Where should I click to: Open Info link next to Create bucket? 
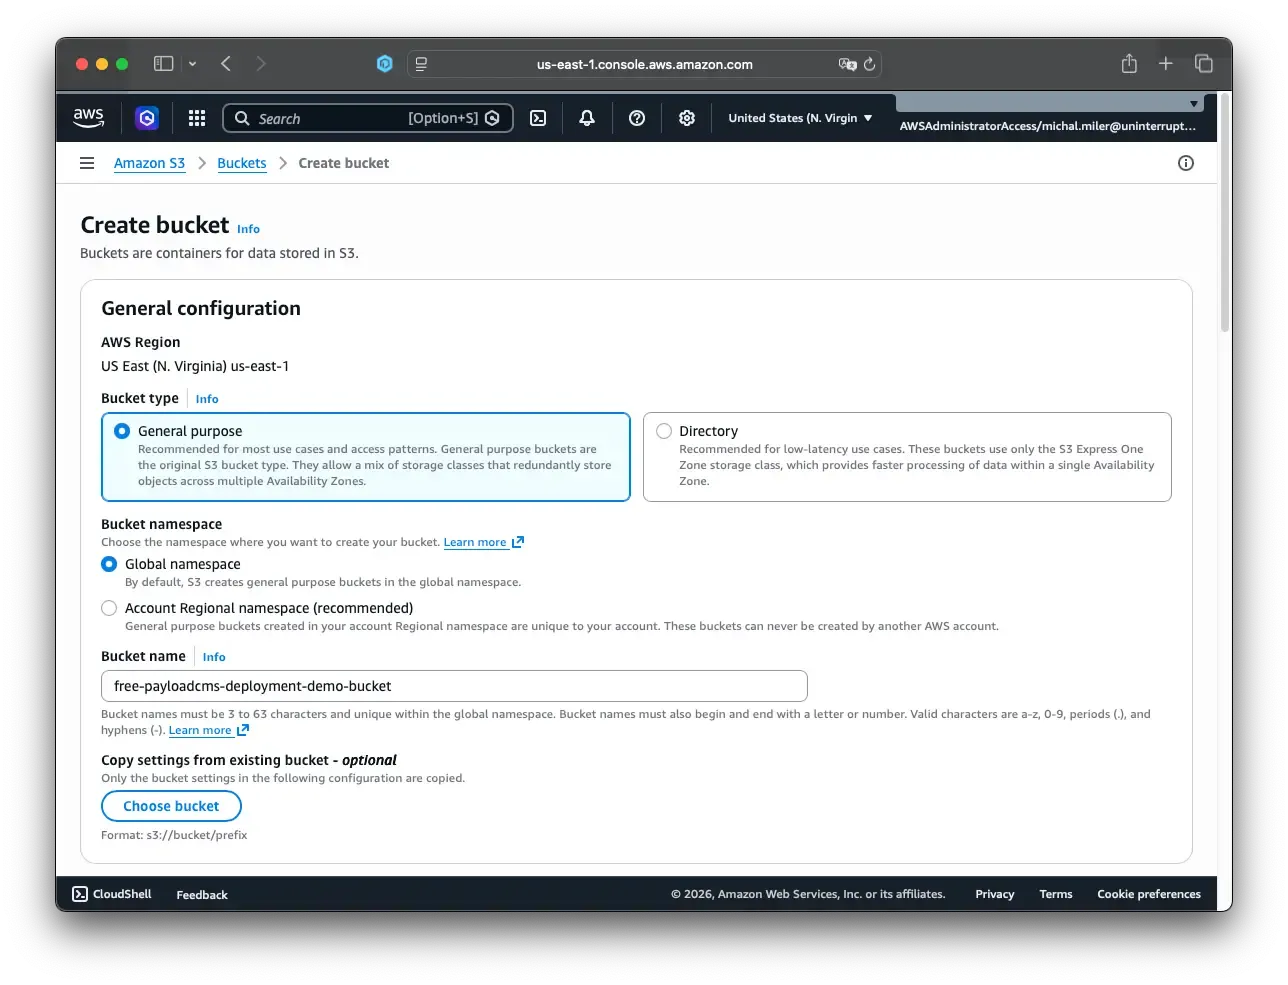click(x=248, y=229)
